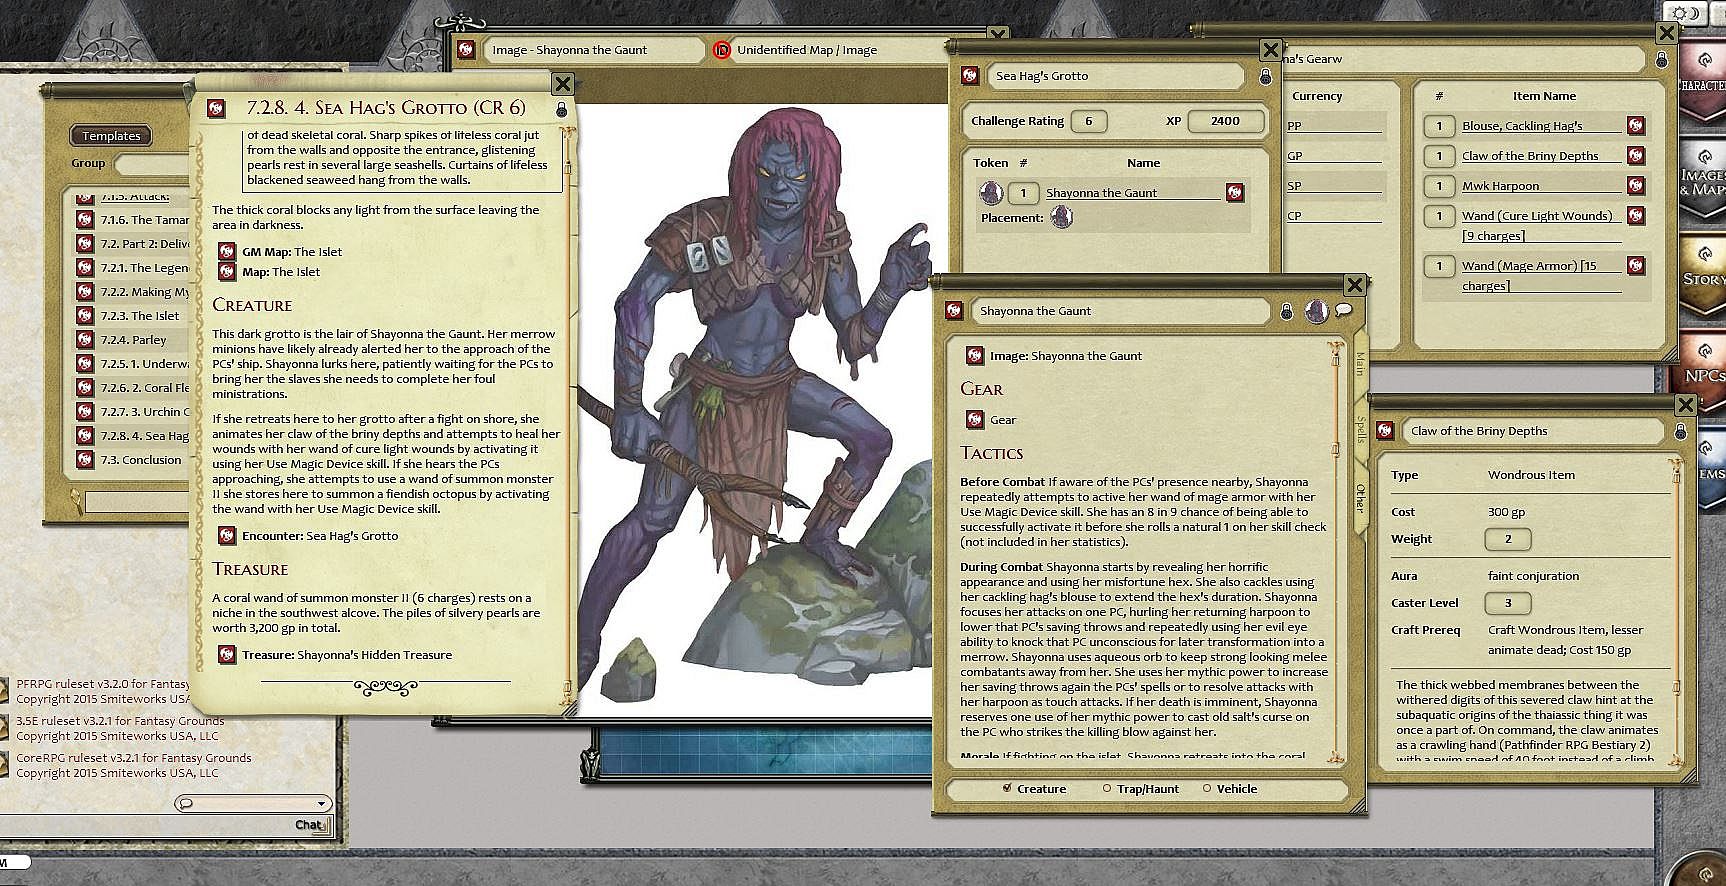The image size is (1726, 886).
Task: Click the Challenge Rating field showing 6
Action: pyautogui.click(x=1089, y=121)
